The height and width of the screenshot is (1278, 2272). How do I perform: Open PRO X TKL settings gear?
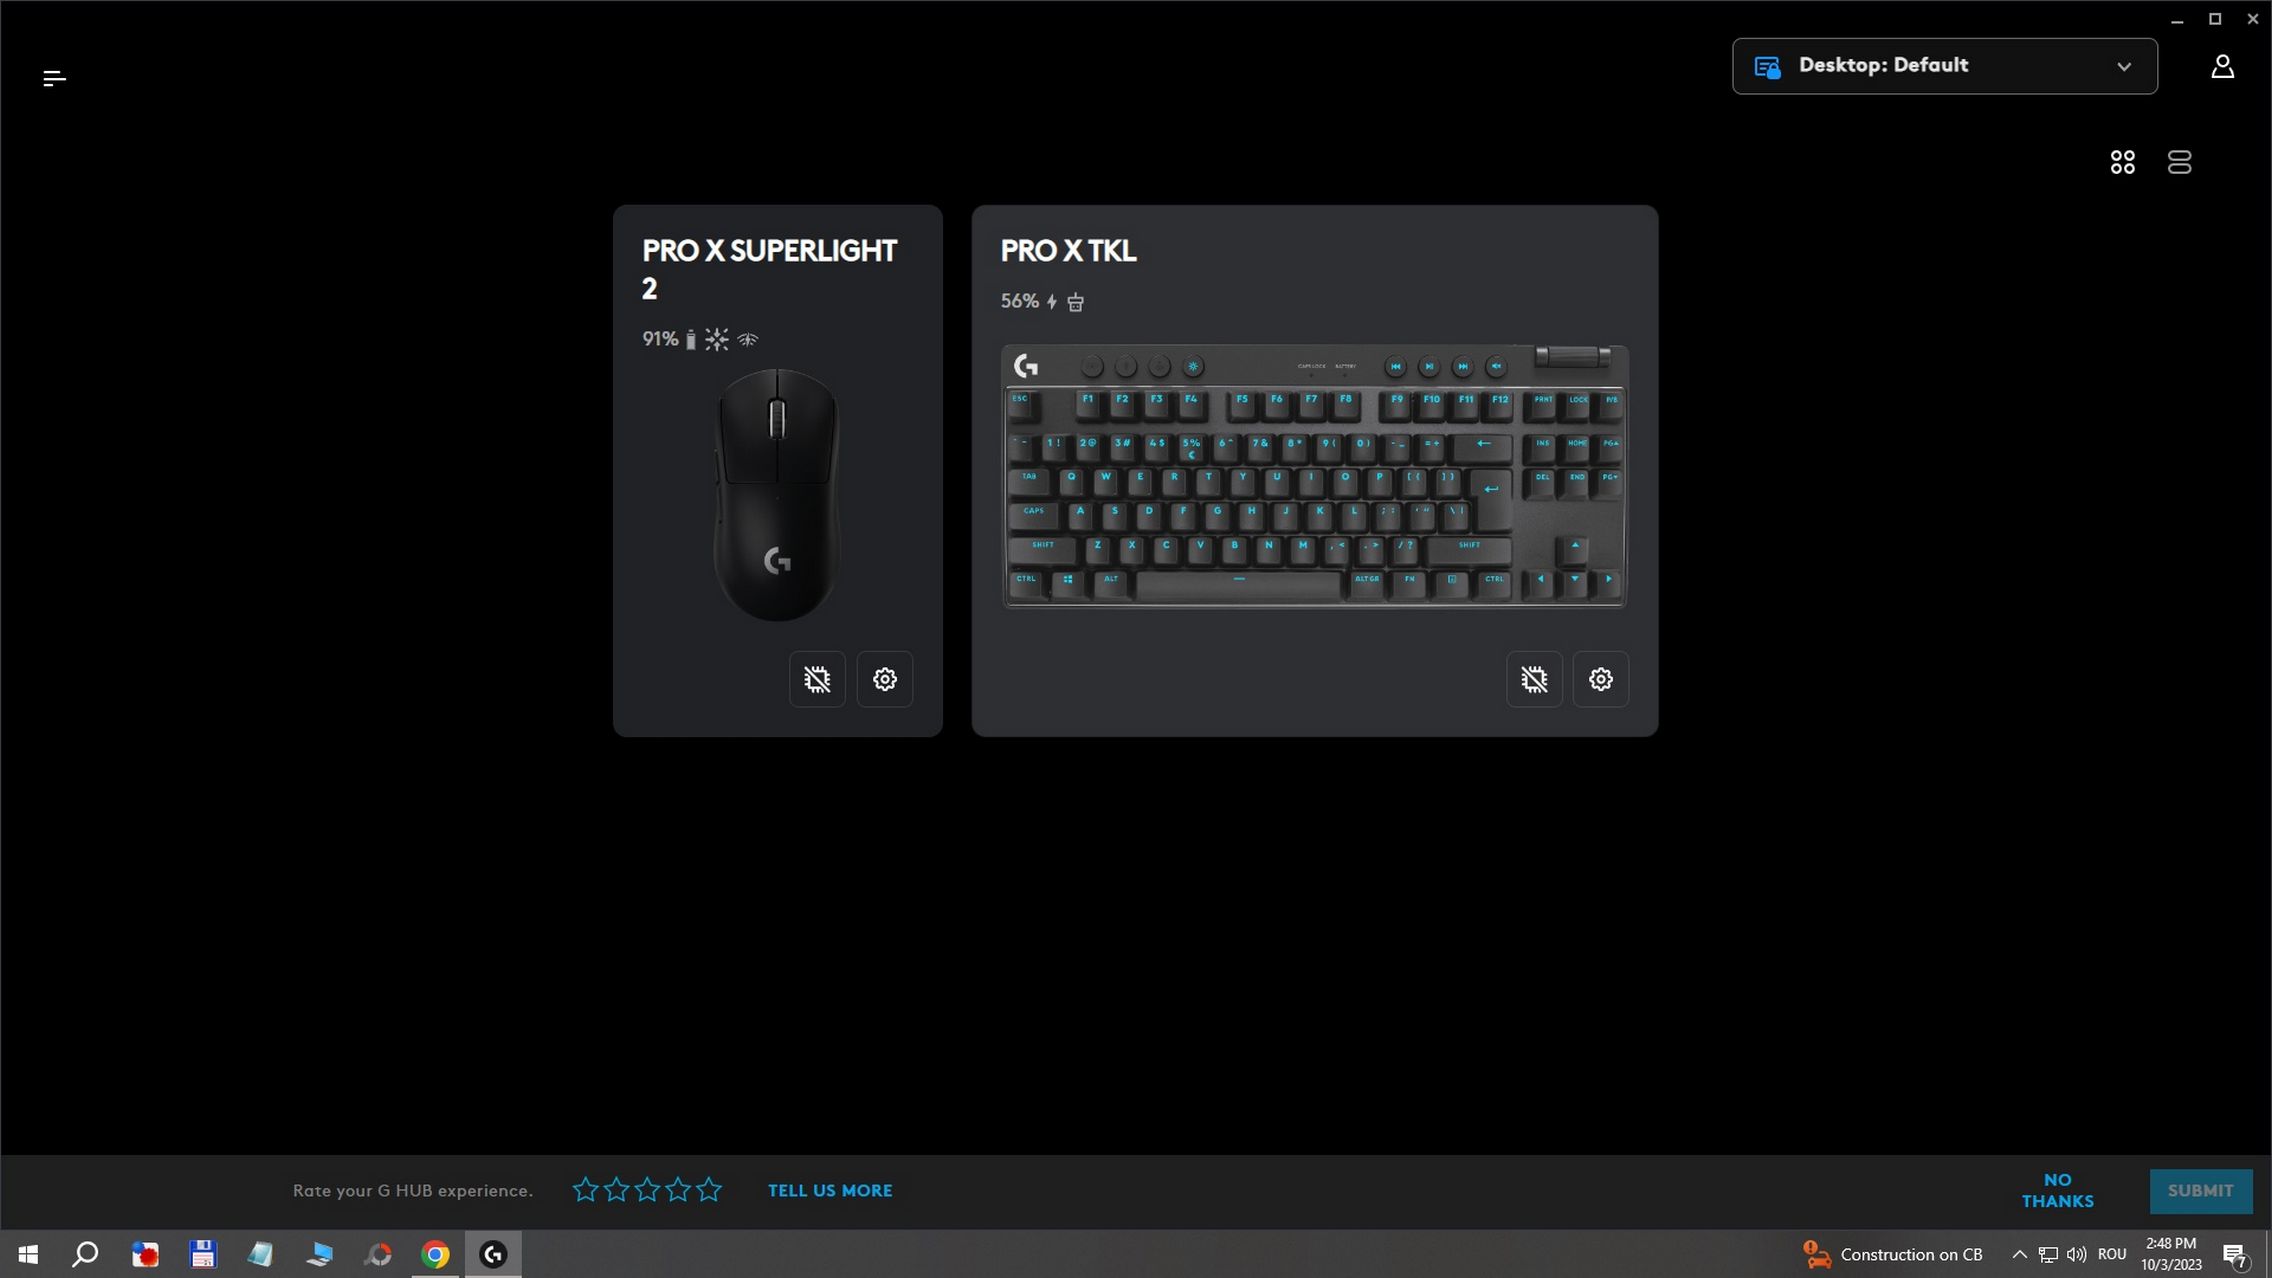(1601, 679)
